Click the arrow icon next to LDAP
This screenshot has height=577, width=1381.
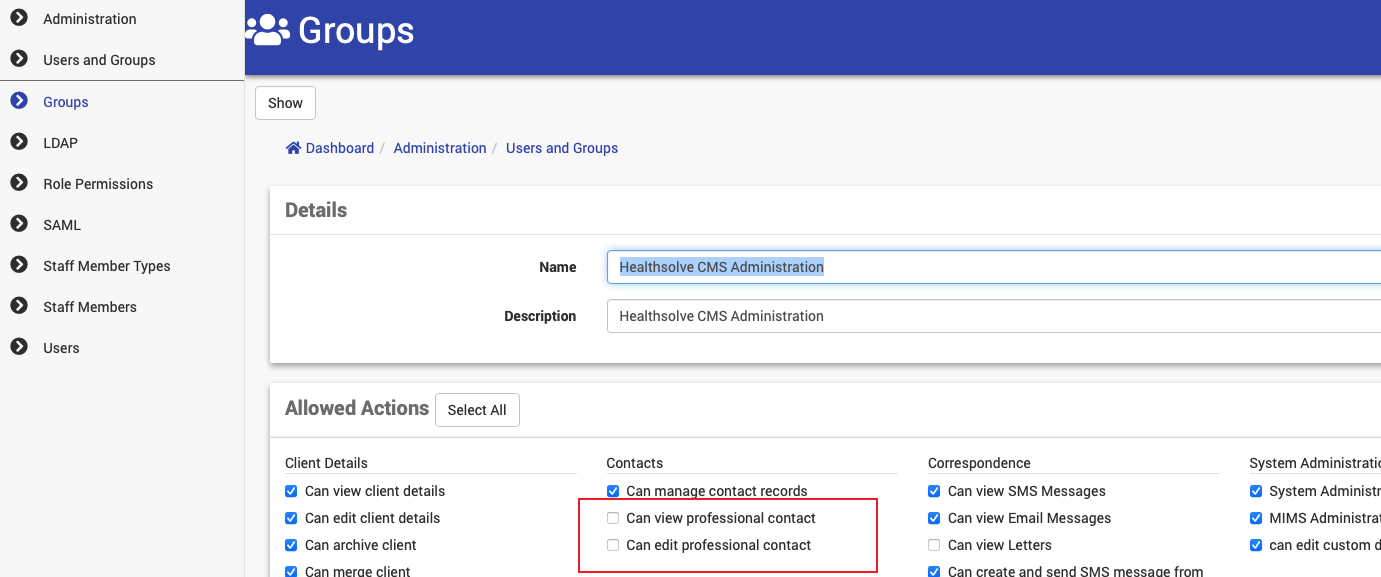click(x=18, y=142)
